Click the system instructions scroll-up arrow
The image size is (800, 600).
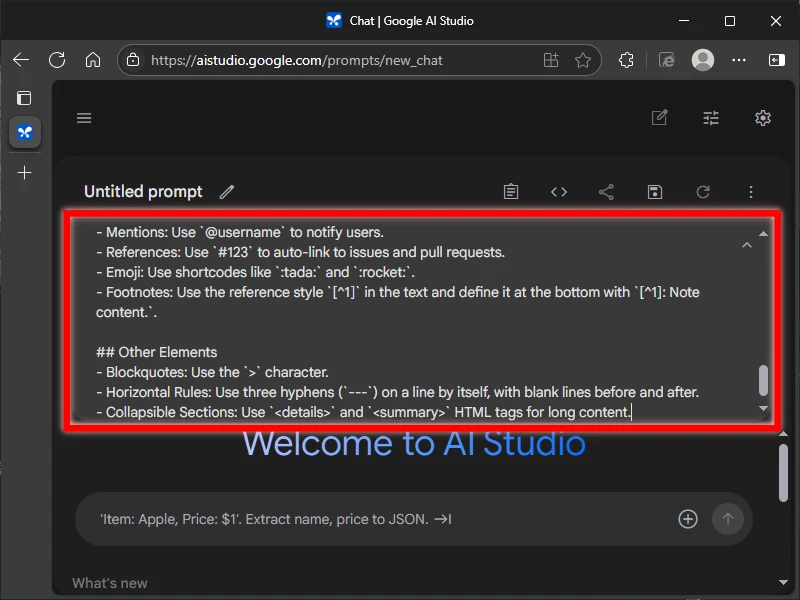(763, 234)
